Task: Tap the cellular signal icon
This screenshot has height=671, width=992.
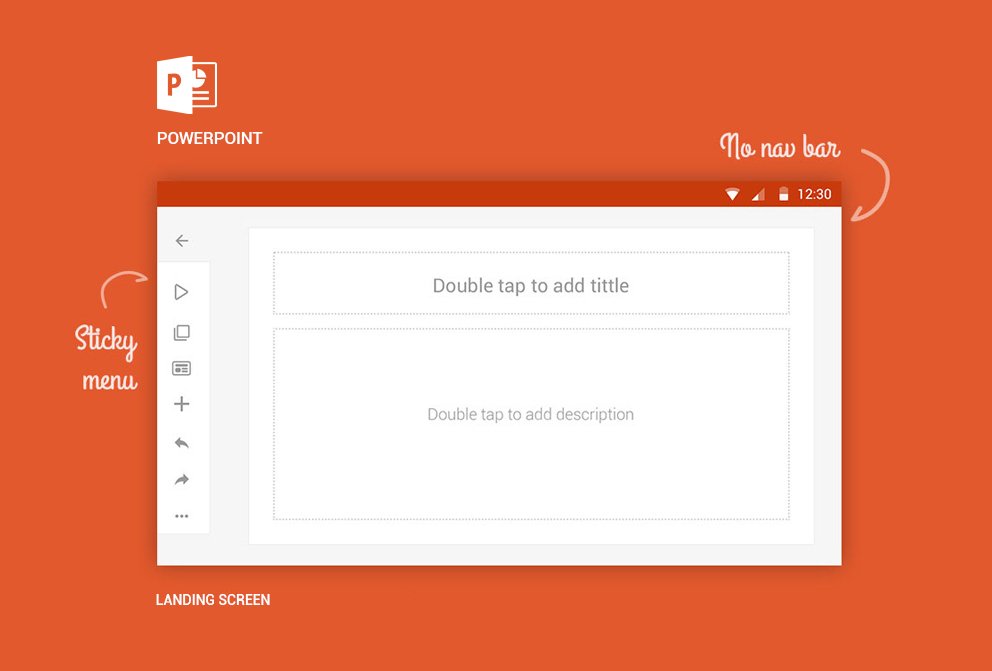Action: tap(758, 194)
